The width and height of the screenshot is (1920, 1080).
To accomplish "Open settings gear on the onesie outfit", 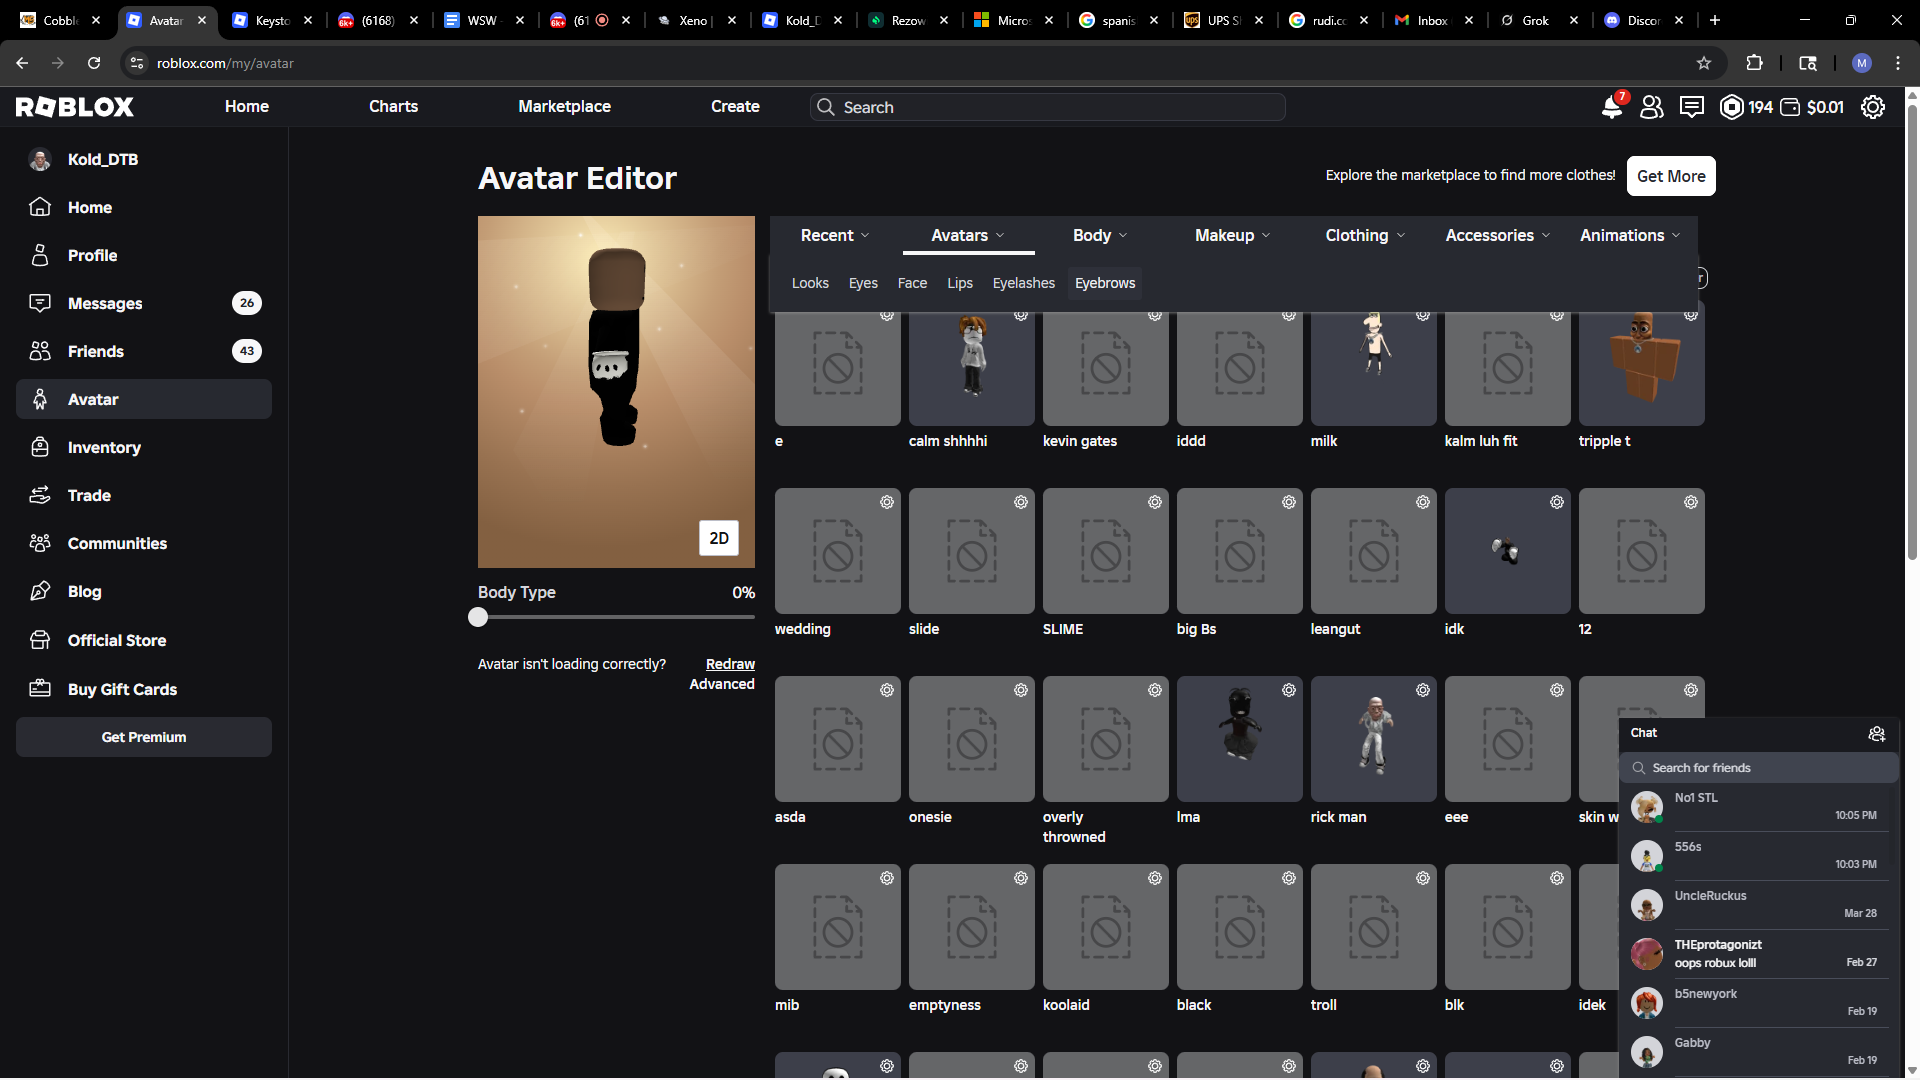I will (x=1021, y=690).
